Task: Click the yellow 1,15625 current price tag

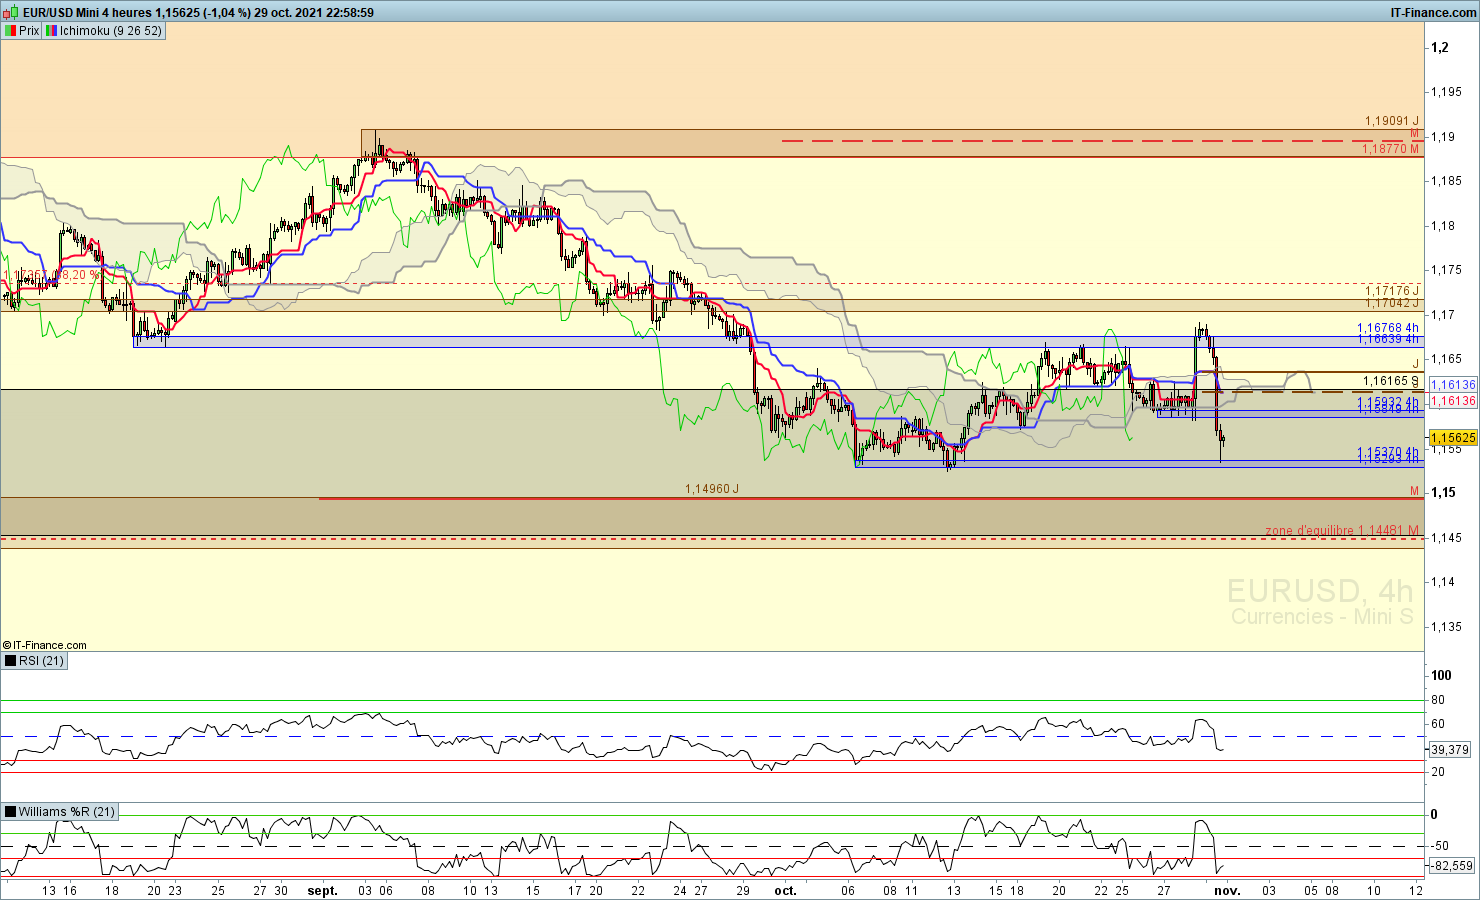Action: 1452,438
